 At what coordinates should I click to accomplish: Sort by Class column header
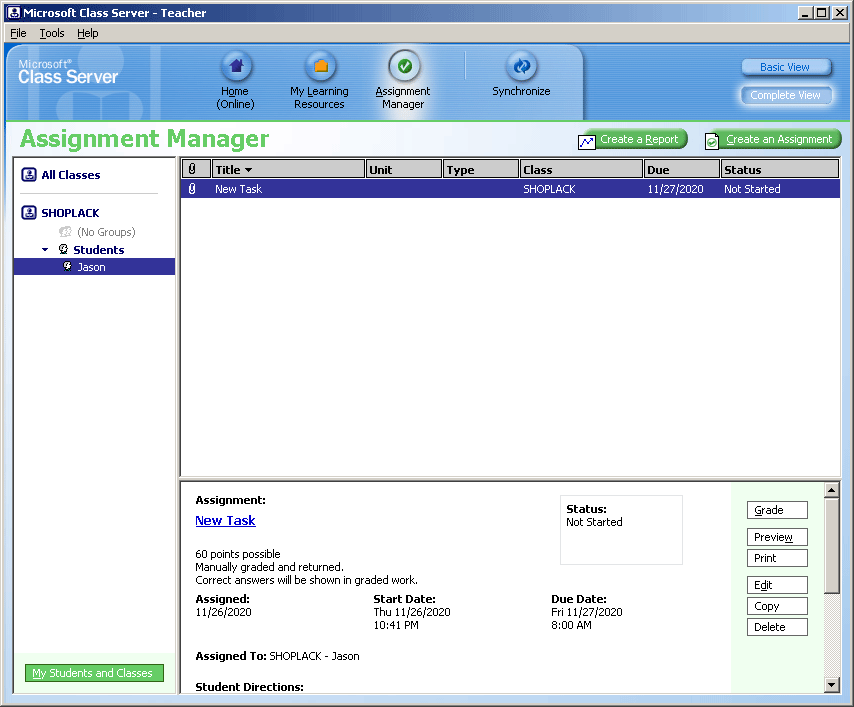coord(581,169)
